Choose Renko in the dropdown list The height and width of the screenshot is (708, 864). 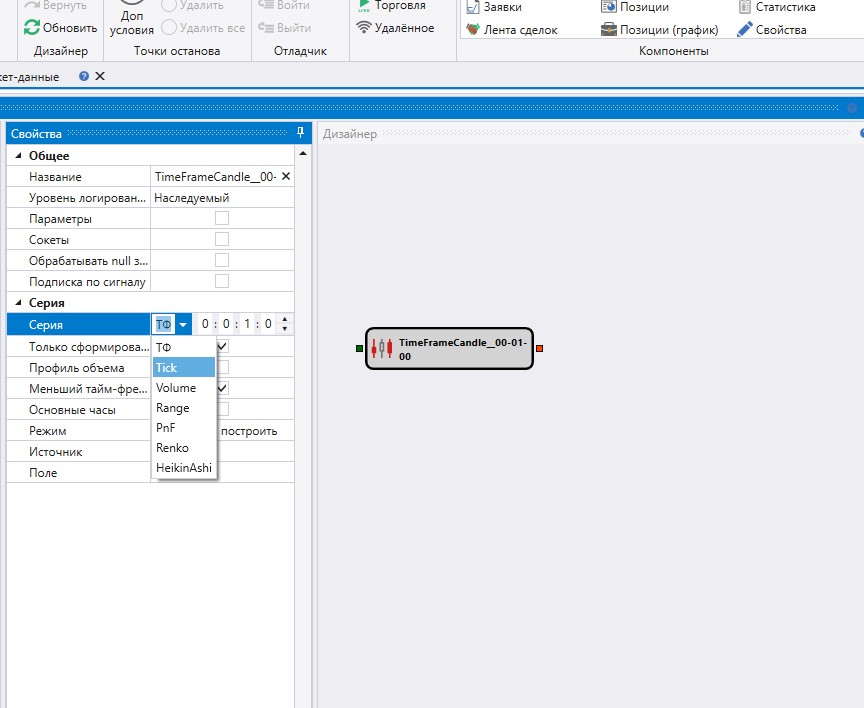pos(172,448)
